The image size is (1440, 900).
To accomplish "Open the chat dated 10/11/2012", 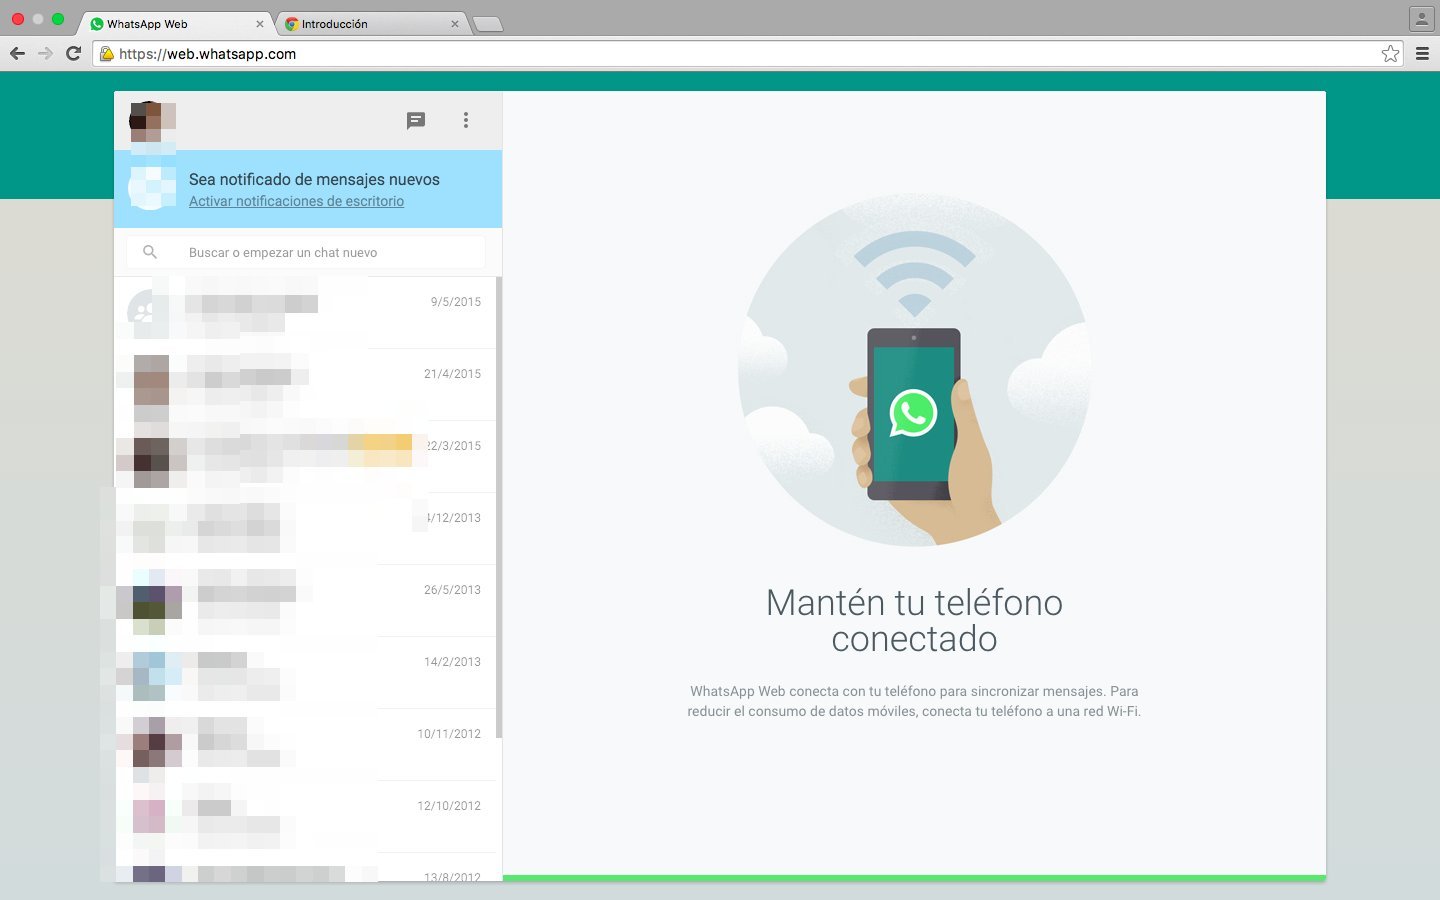I will [x=305, y=745].
